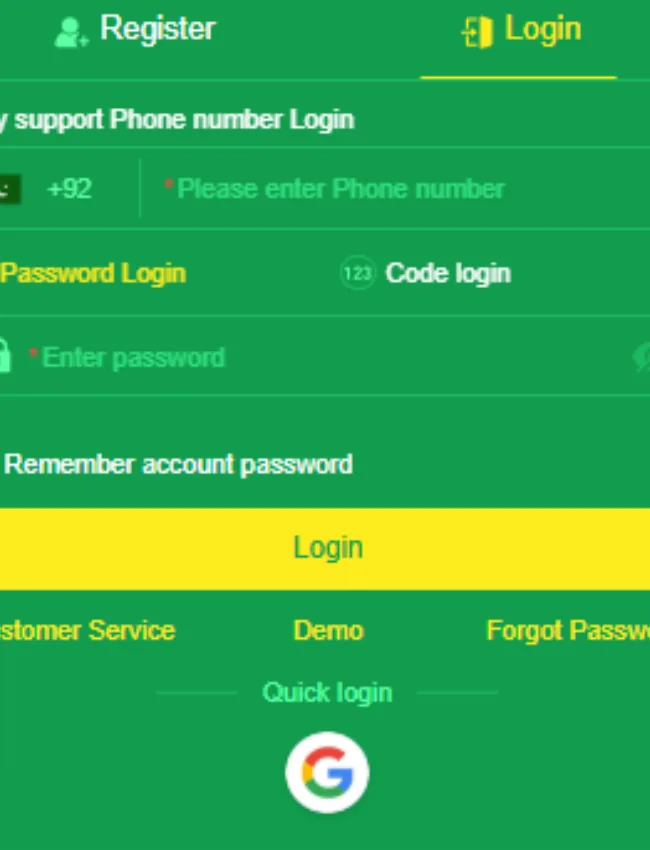Choose the Password Login option
This screenshot has height=850, width=650.
(x=93, y=273)
